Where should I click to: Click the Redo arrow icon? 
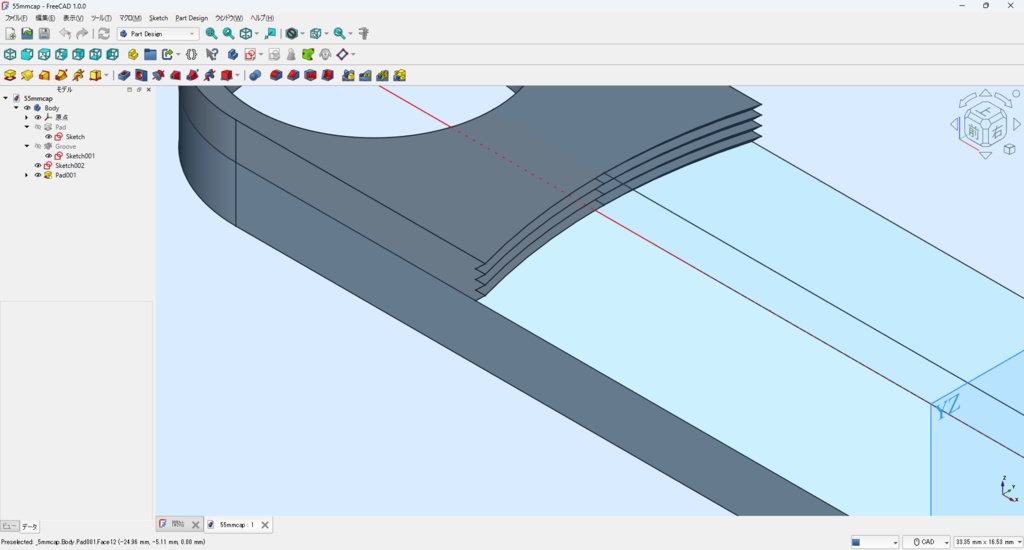click(82, 33)
